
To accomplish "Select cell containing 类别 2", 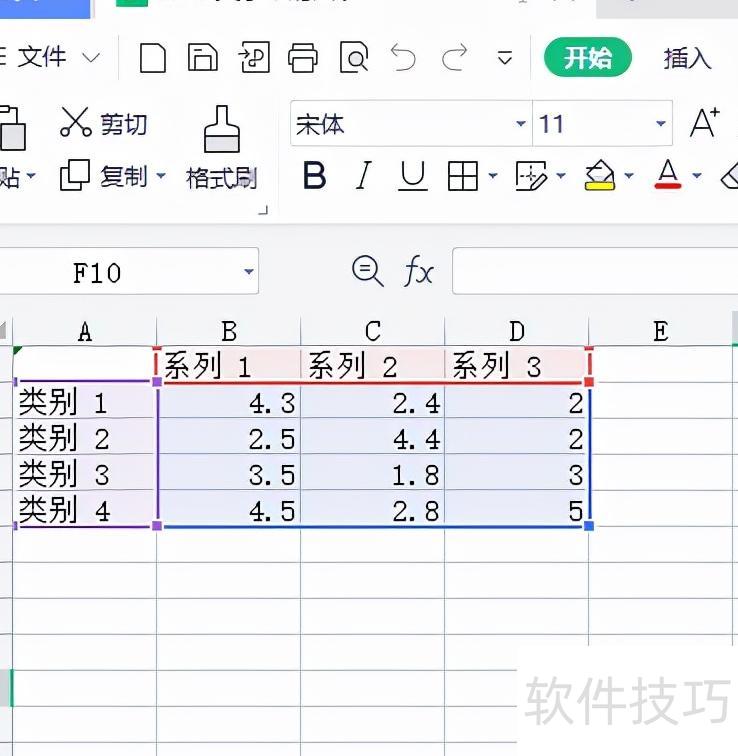I will [x=85, y=436].
